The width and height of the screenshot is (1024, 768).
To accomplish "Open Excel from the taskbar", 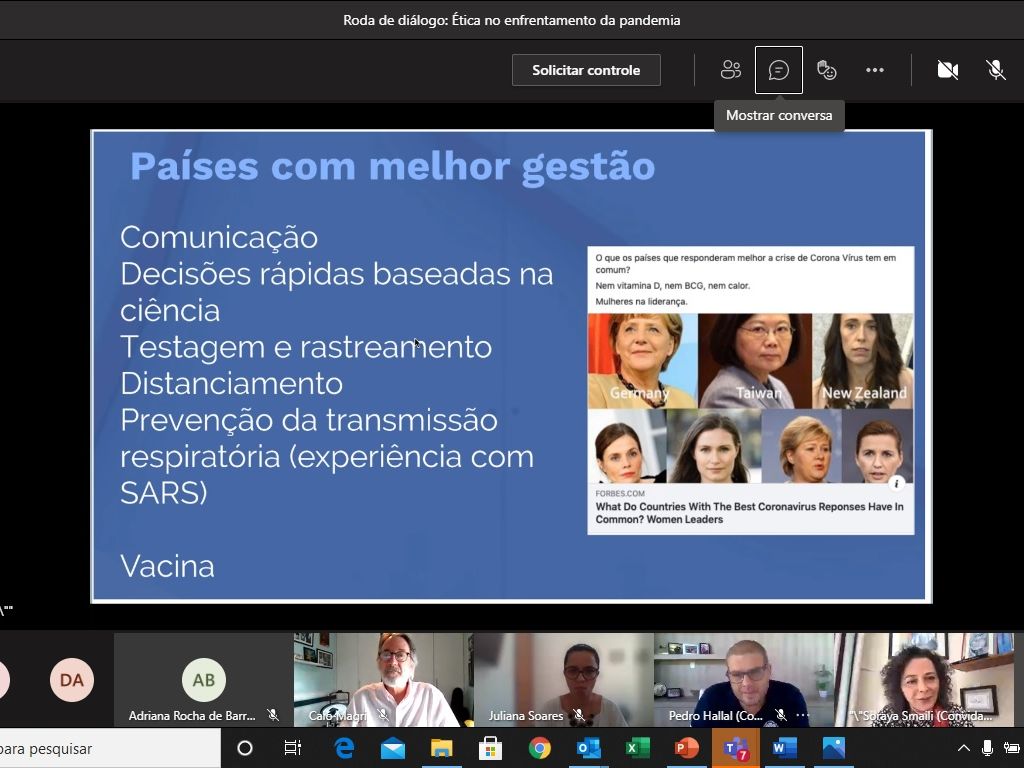I will point(638,748).
